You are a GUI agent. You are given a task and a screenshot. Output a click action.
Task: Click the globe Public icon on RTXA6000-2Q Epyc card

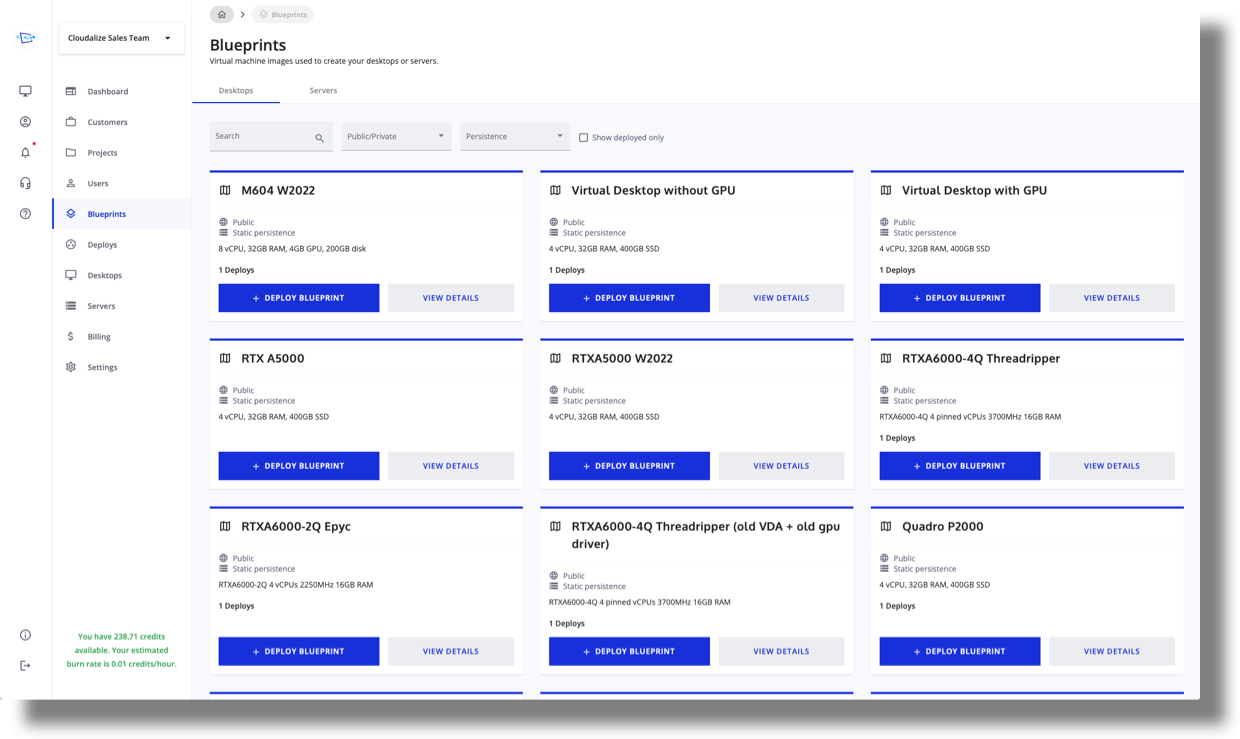(x=223, y=558)
